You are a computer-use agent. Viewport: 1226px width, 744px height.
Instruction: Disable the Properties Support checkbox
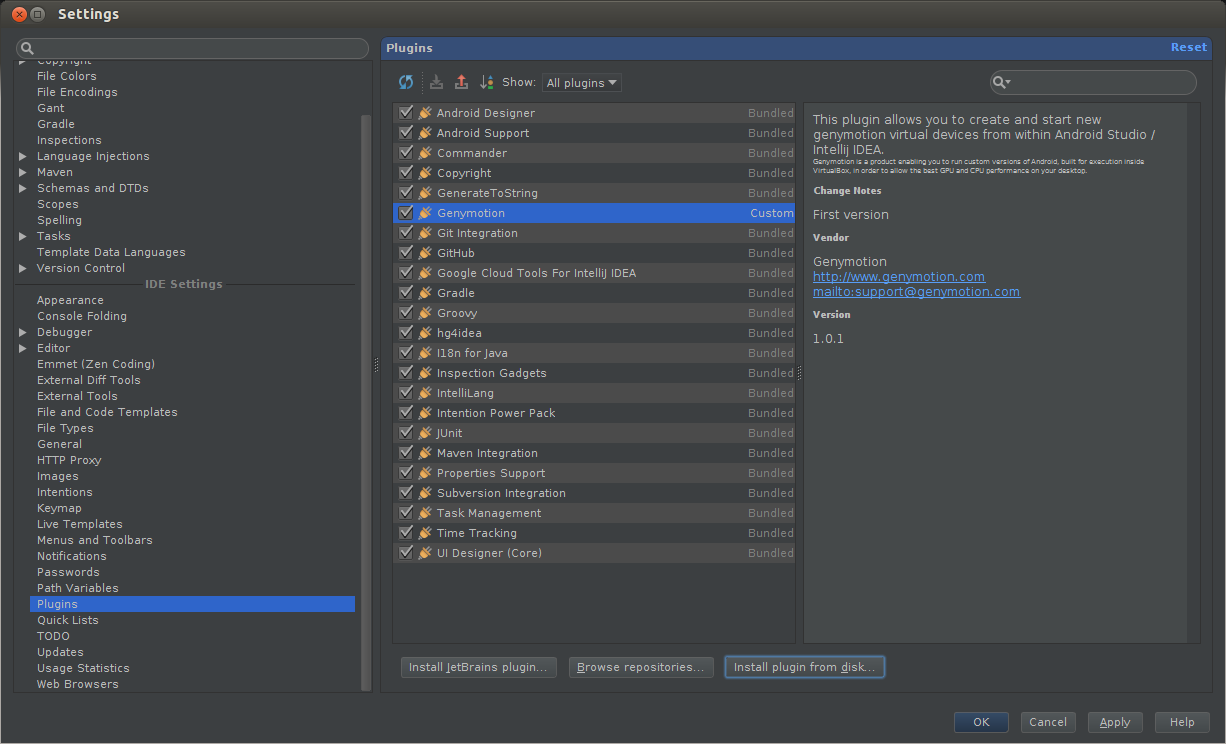[x=405, y=473]
